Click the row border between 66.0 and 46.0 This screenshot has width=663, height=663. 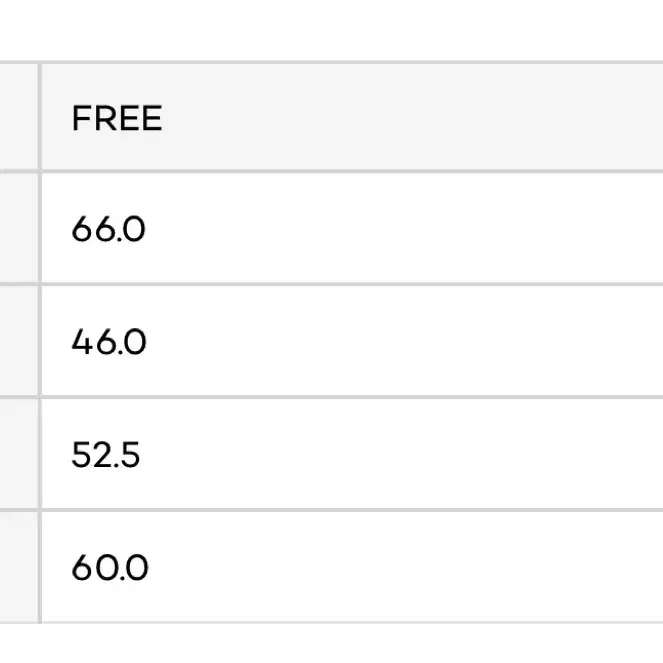click(332, 284)
